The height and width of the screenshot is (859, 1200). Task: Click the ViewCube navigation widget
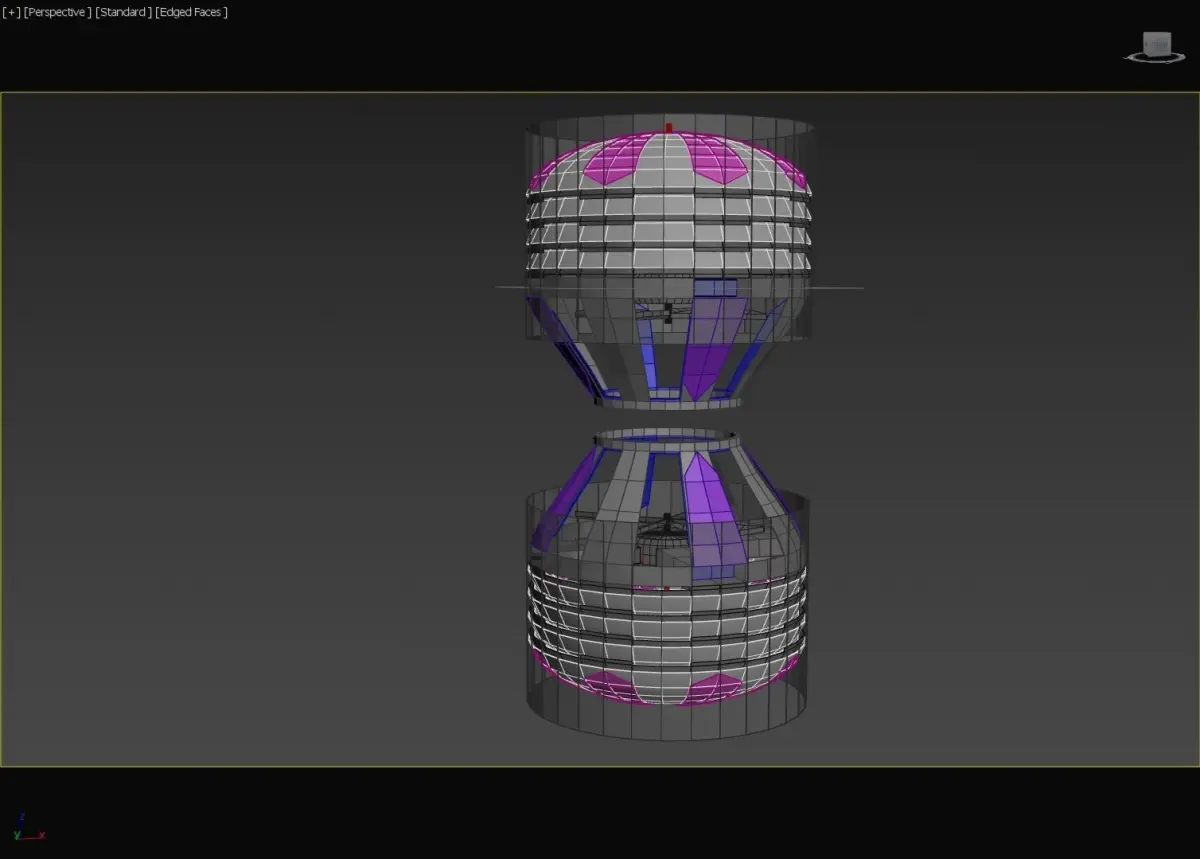coord(1157,47)
